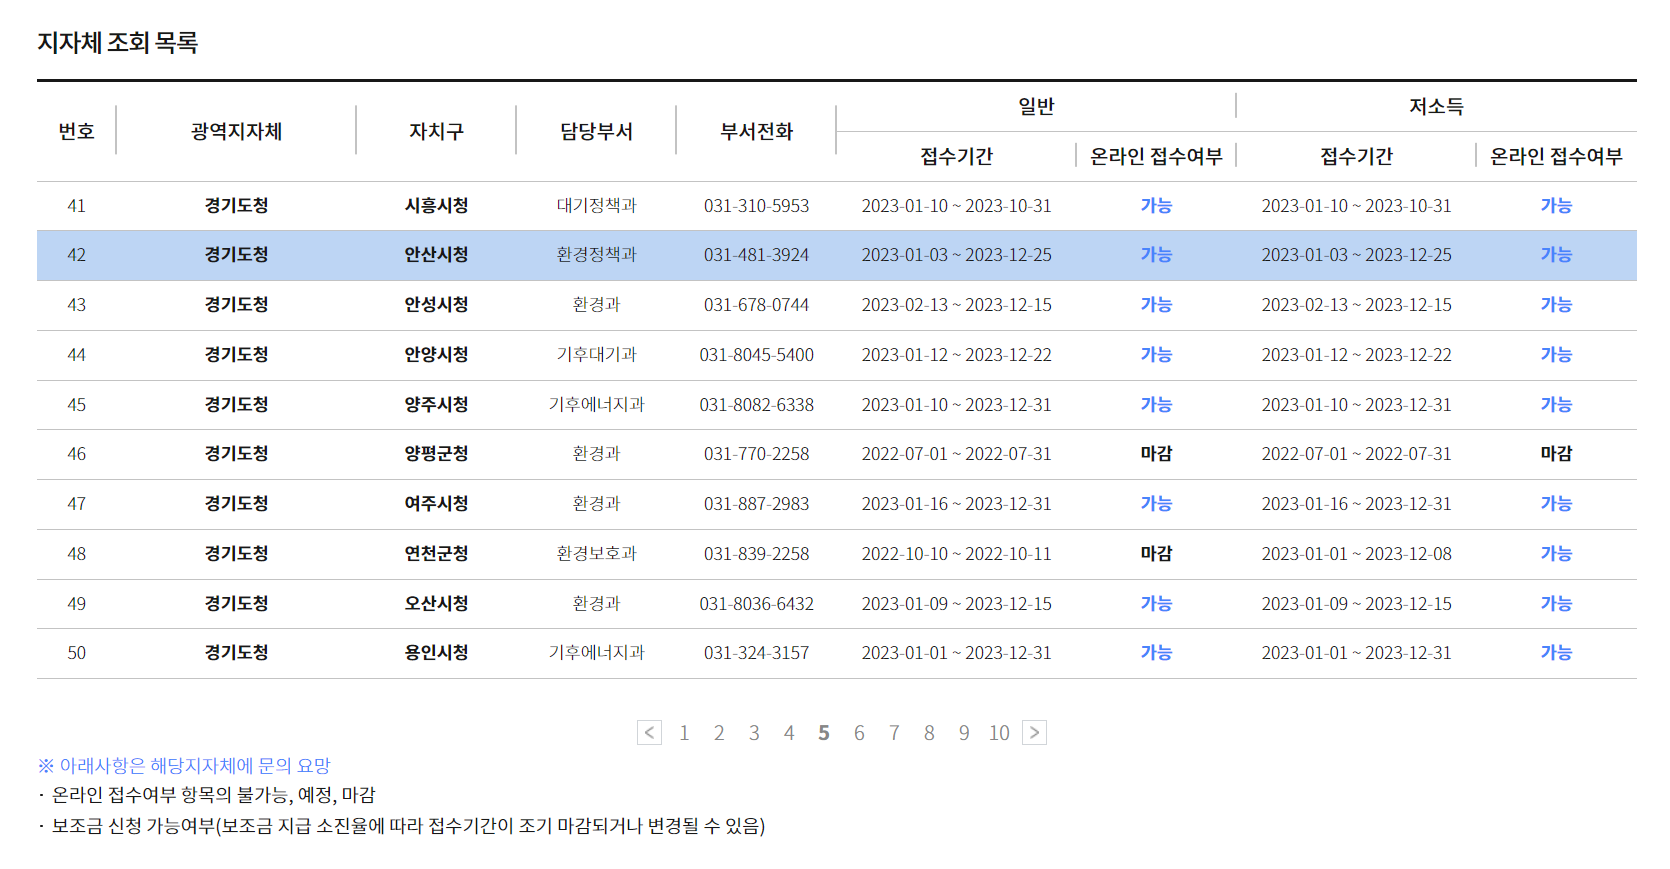
Task: Click phone number 031-310-5953
Action: tap(756, 206)
